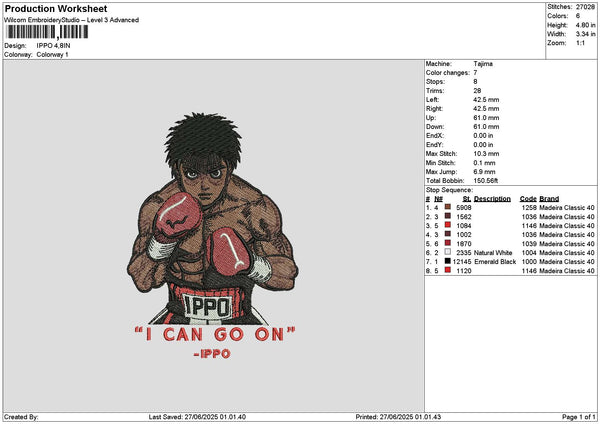
Task: Click the red "-IPPO" signature under the quote
Action: [x=212, y=354]
